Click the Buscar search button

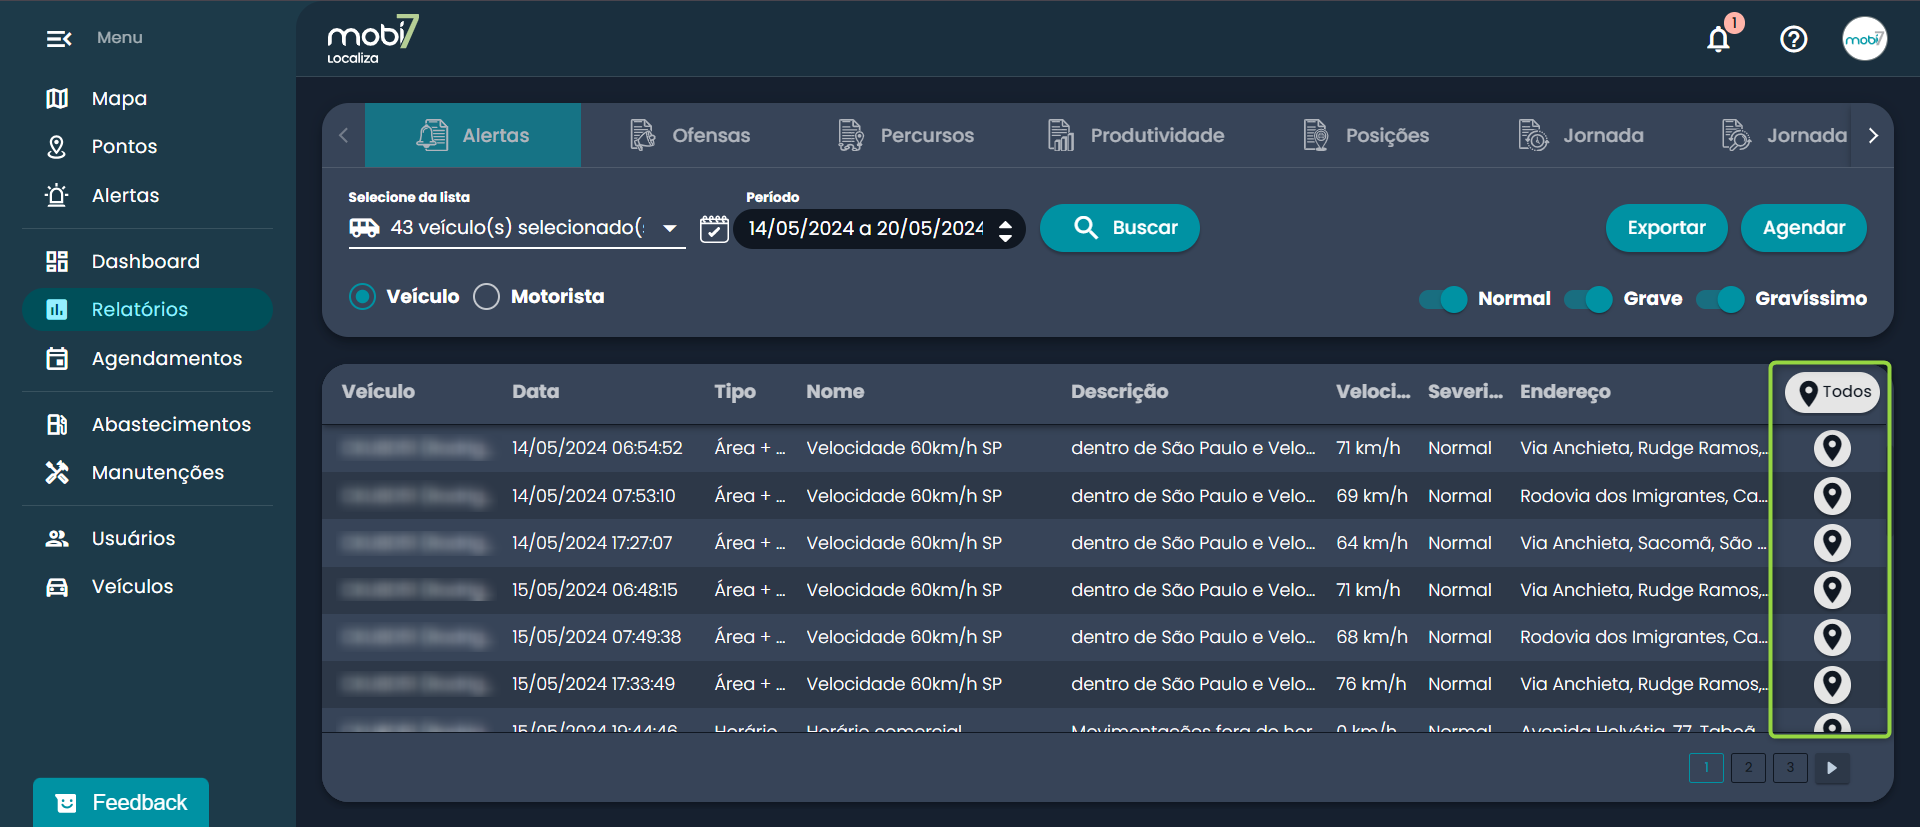pos(1120,228)
